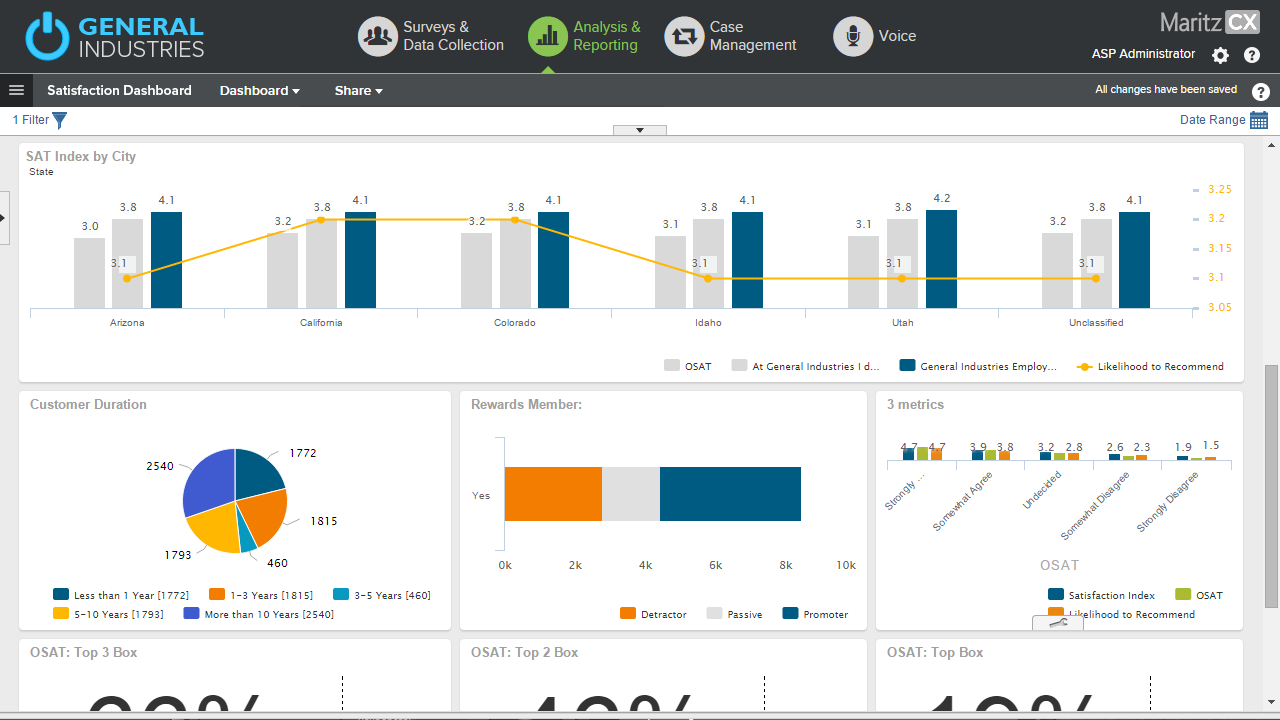Screen dimensions: 1280x720
Task: Click the ASP Administrator account link
Action: (1143, 54)
